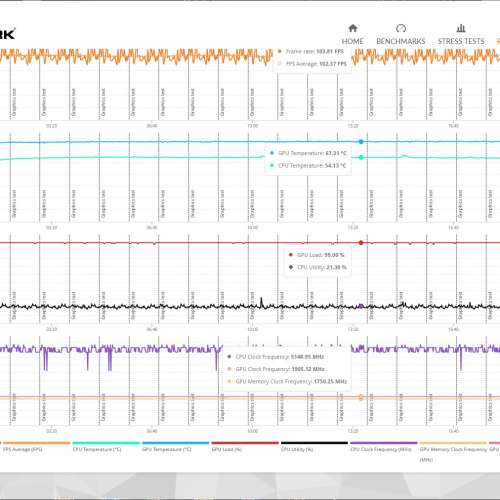Image resolution: width=500 pixels, height=500 pixels.
Task: Go to the Home section via house icon
Action: (353, 28)
